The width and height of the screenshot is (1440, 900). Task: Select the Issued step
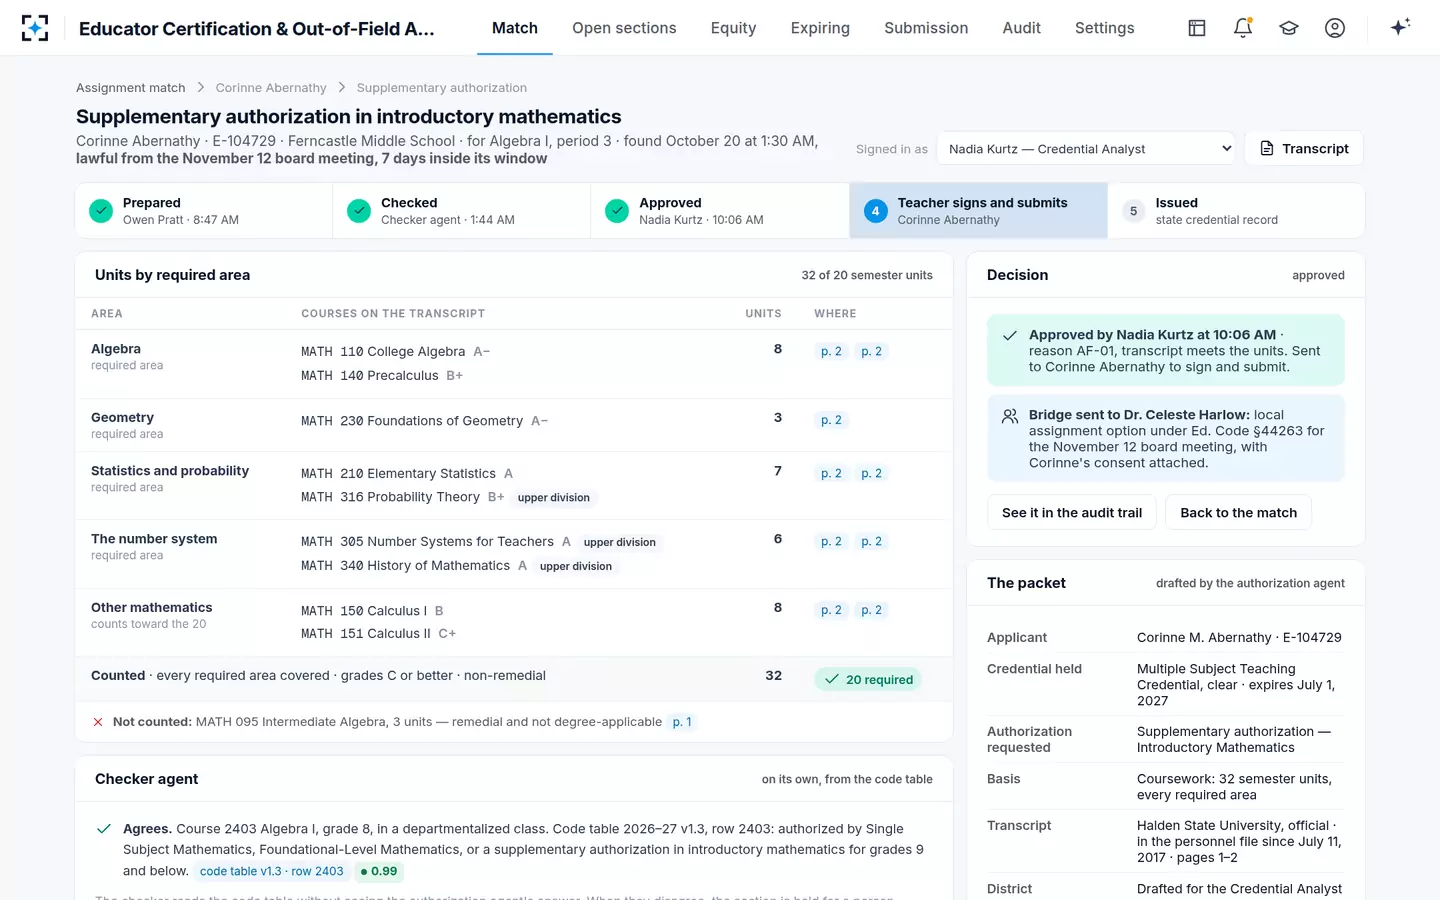[1236, 211]
